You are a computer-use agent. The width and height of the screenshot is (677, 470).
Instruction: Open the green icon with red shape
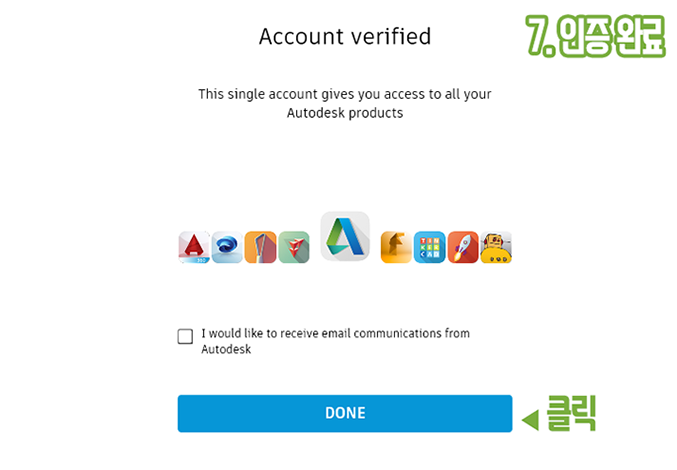point(294,247)
